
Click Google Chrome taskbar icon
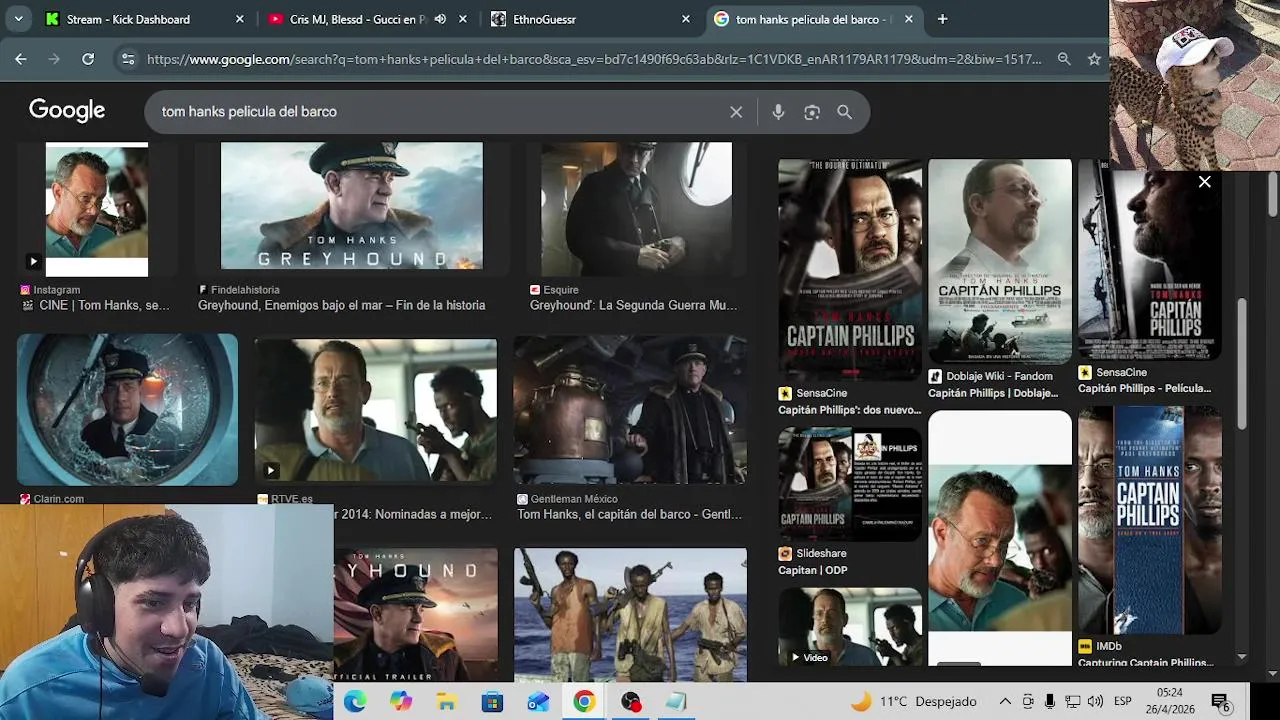[x=584, y=702]
